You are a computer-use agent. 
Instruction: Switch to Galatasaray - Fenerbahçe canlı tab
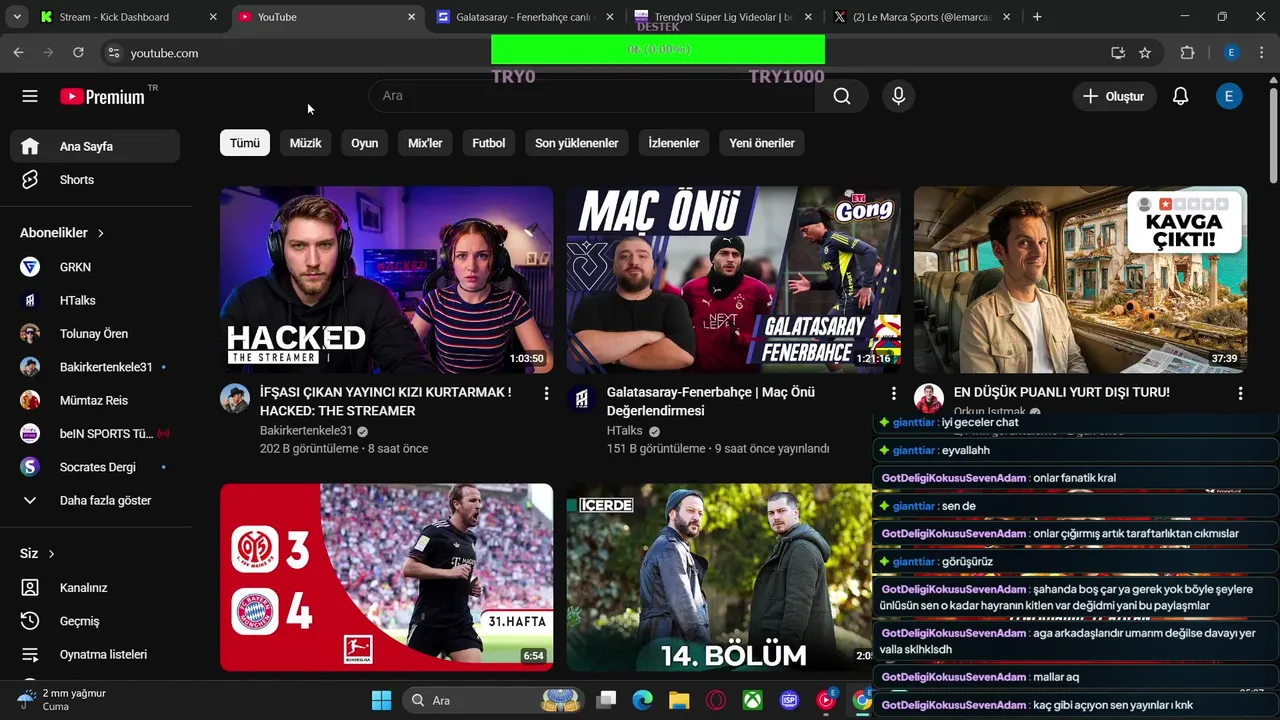526,17
